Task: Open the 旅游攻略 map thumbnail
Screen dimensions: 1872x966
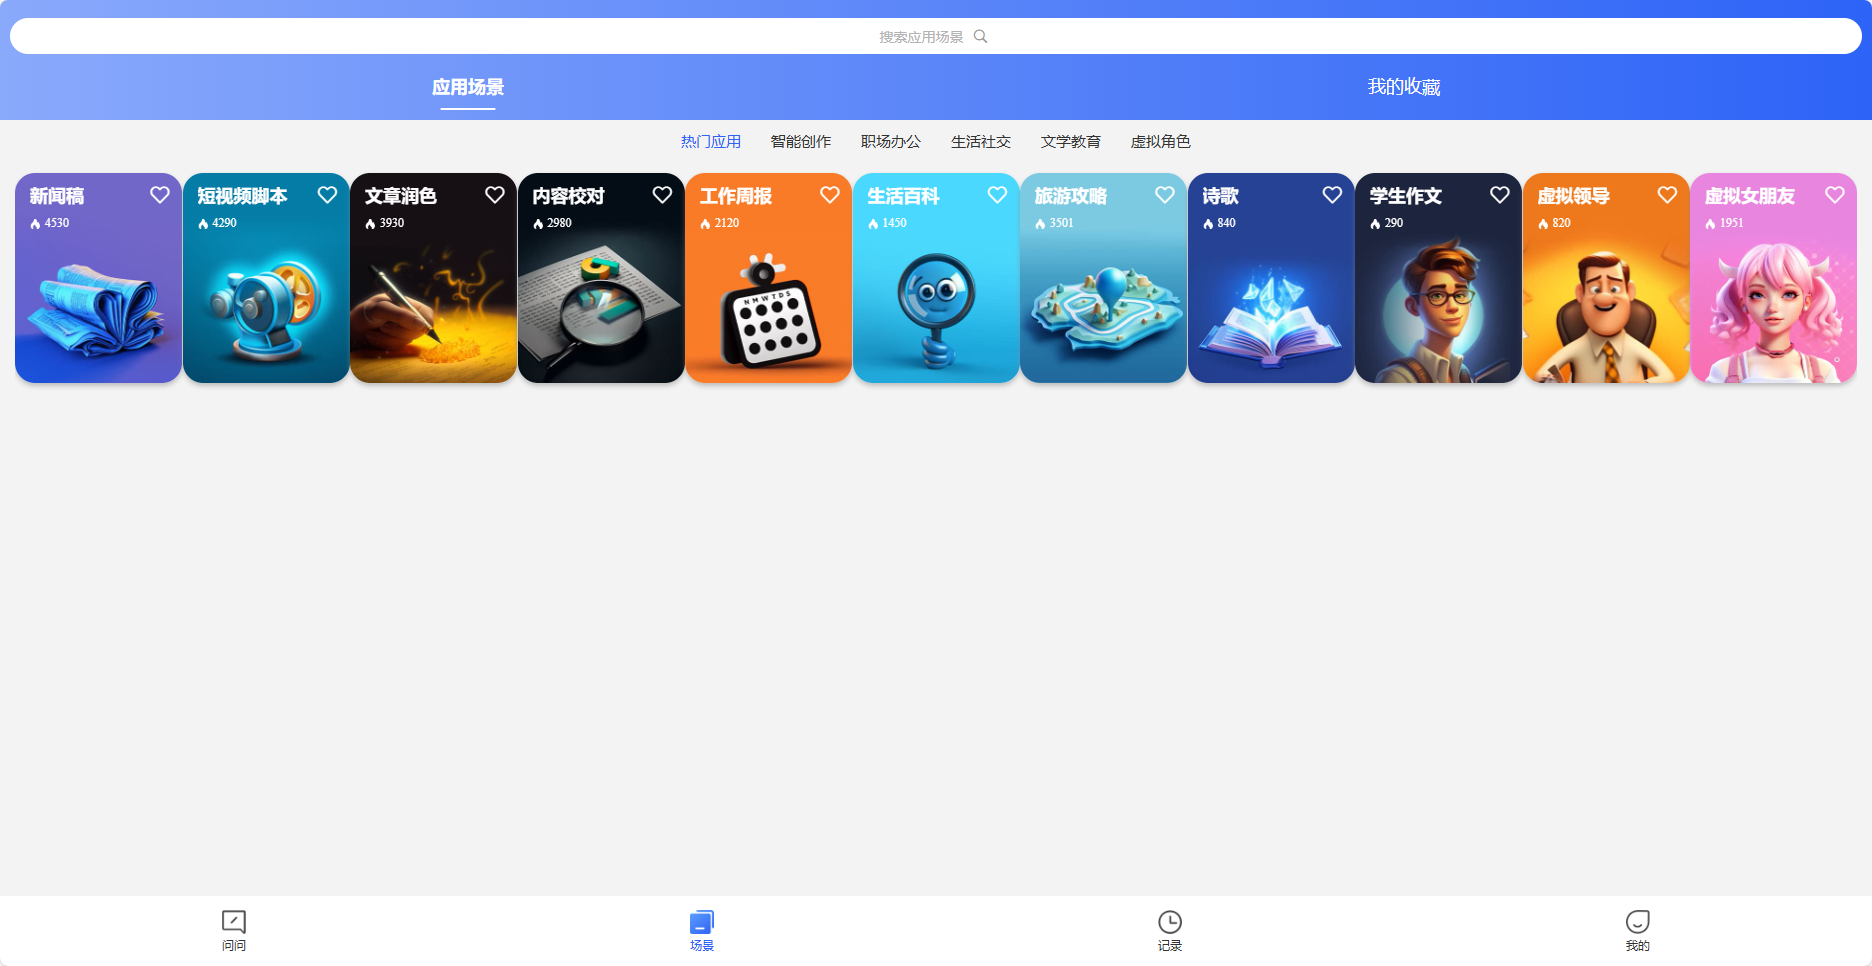Action: (x=1103, y=310)
